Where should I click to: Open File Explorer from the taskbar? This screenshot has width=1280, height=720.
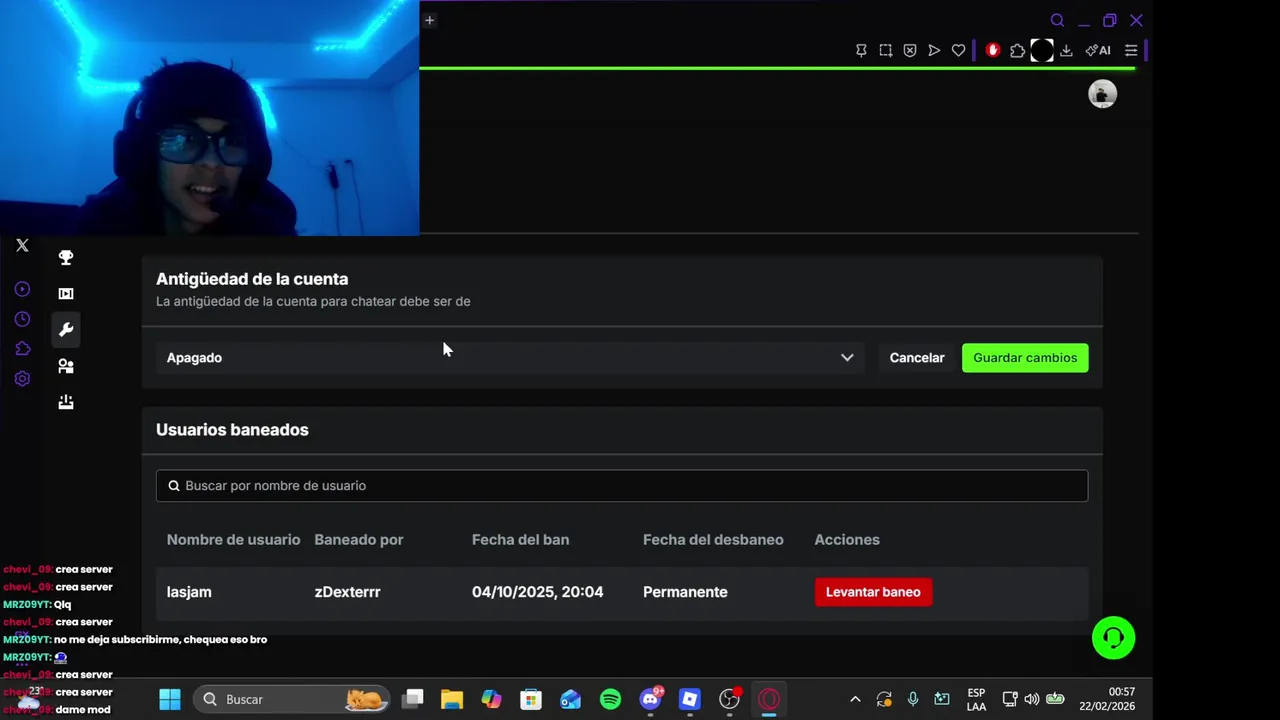pos(452,699)
